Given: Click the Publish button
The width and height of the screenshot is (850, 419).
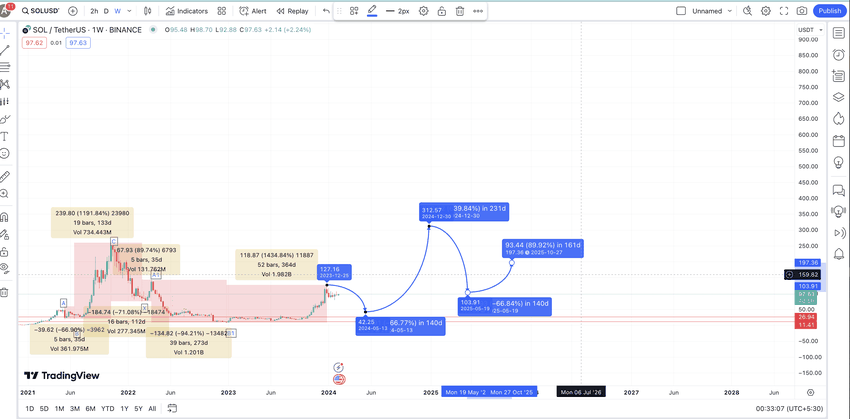Looking at the screenshot, I should coord(829,11).
